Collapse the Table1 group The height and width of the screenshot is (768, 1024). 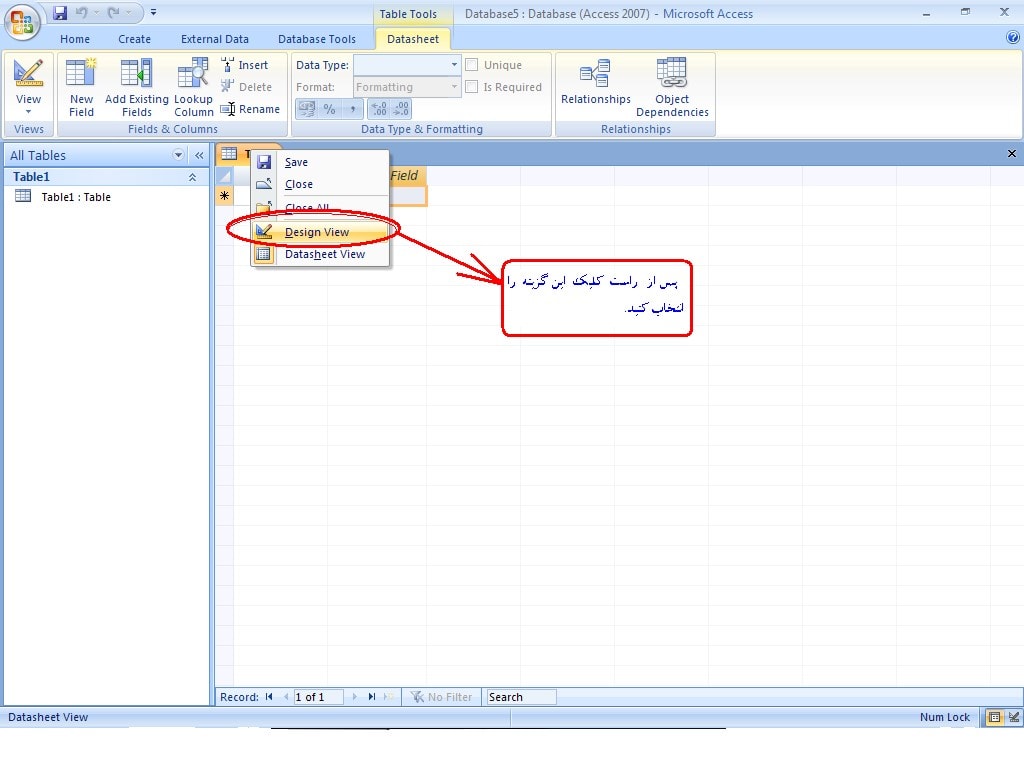[192, 177]
